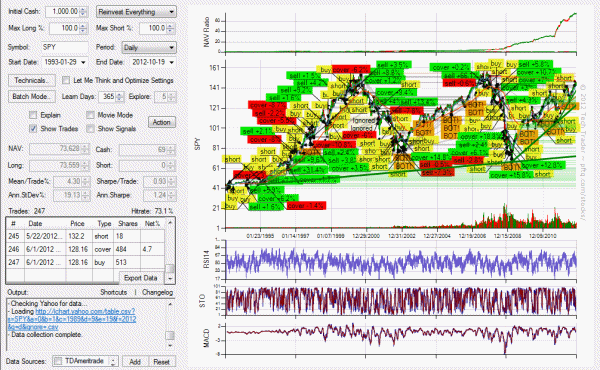Click the Net% column header

point(152,223)
